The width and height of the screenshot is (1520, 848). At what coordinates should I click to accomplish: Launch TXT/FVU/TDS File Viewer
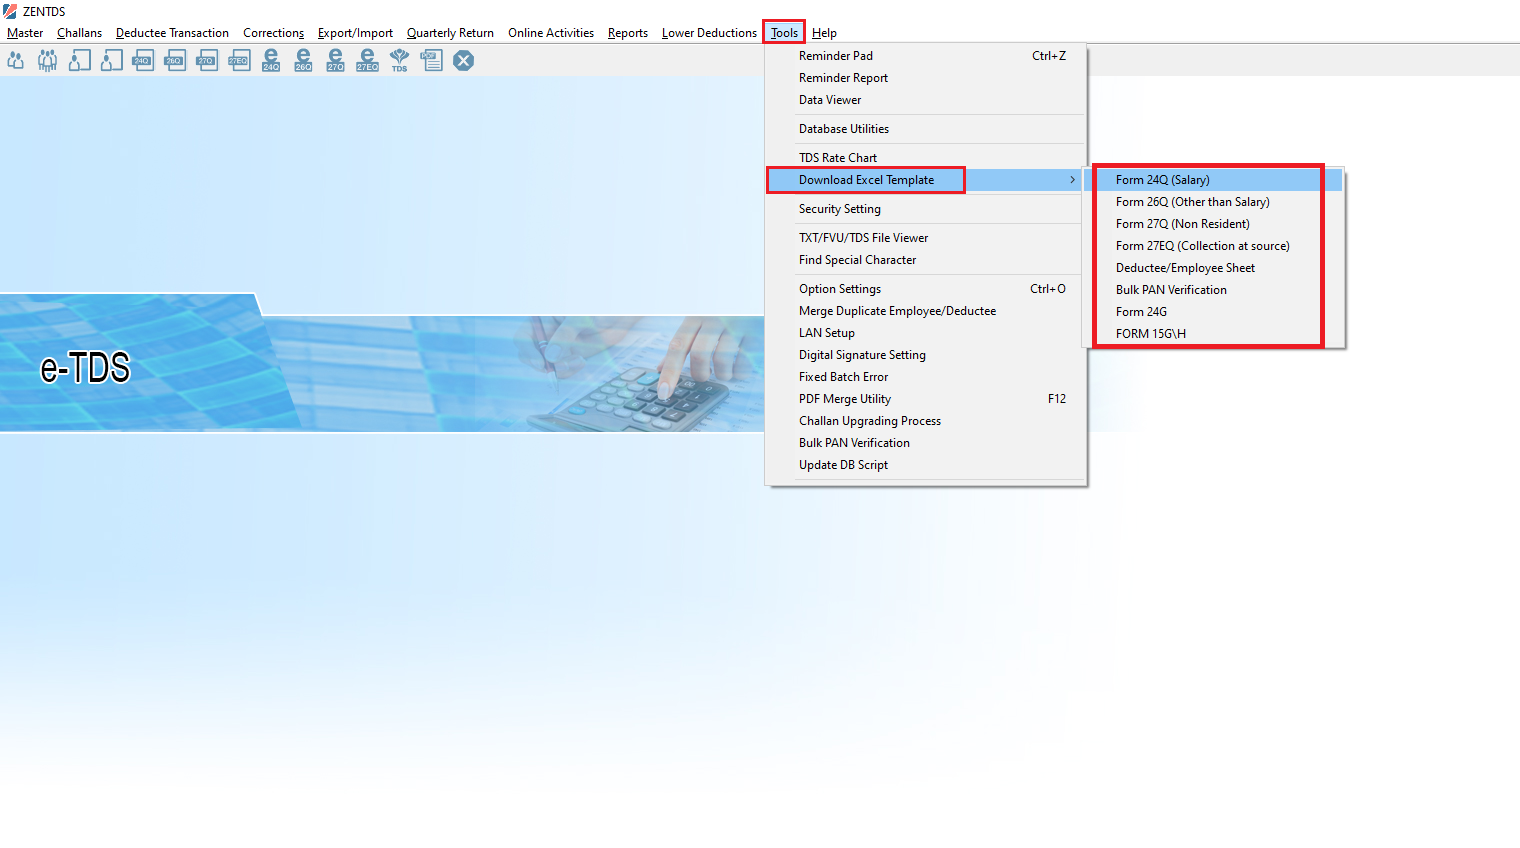(x=926, y=238)
